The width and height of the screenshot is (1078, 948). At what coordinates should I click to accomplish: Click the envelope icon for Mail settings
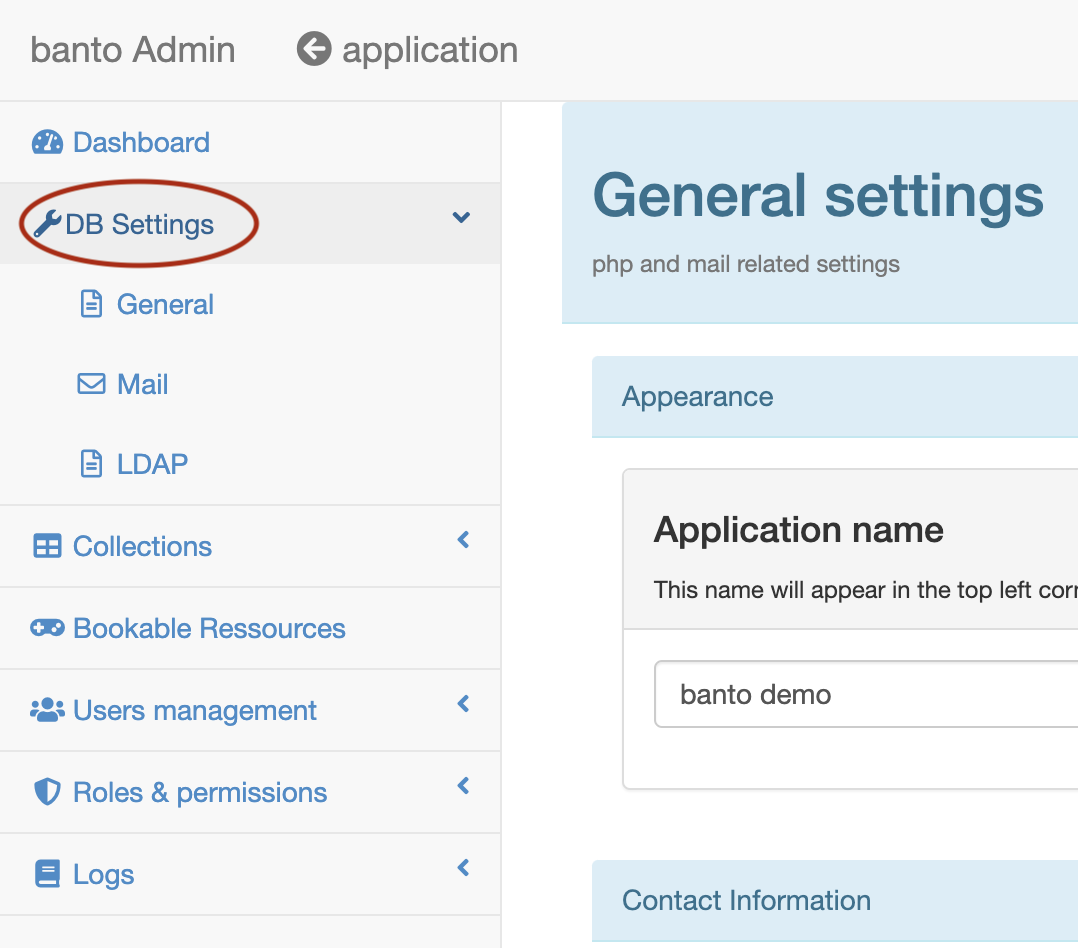(x=90, y=384)
